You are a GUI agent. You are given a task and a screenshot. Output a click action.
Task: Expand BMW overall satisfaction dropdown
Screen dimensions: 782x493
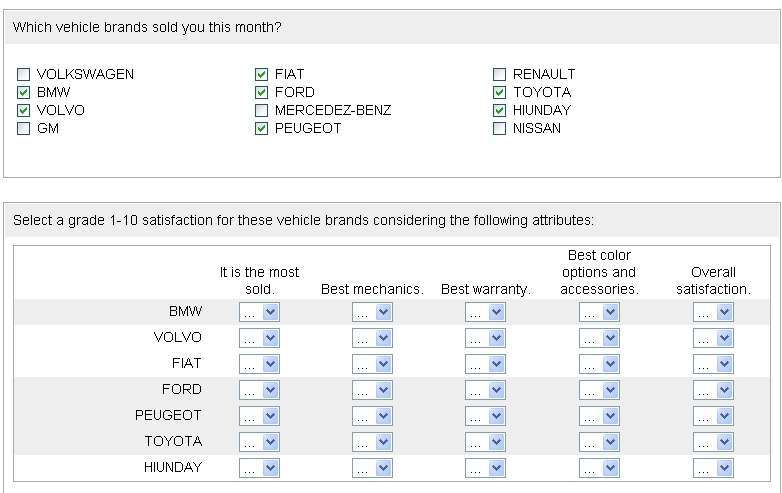[x=713, y=312]
